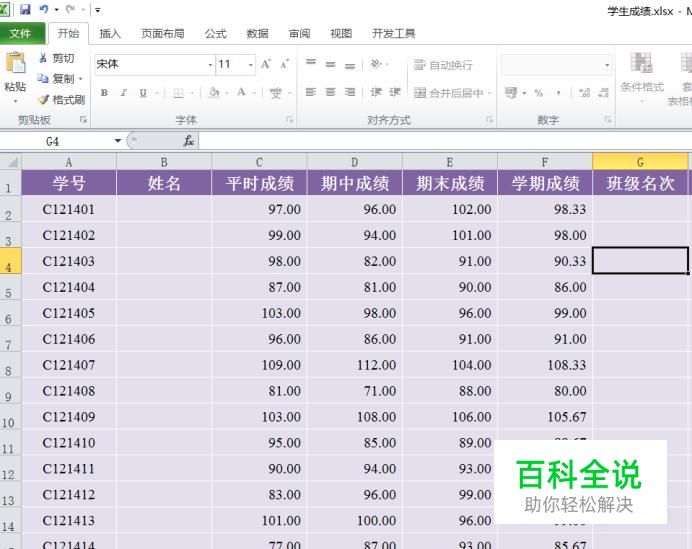Expand the 复制 copy options arrow
This screenshot has height=549, width=692.
(x=81, y=79)
